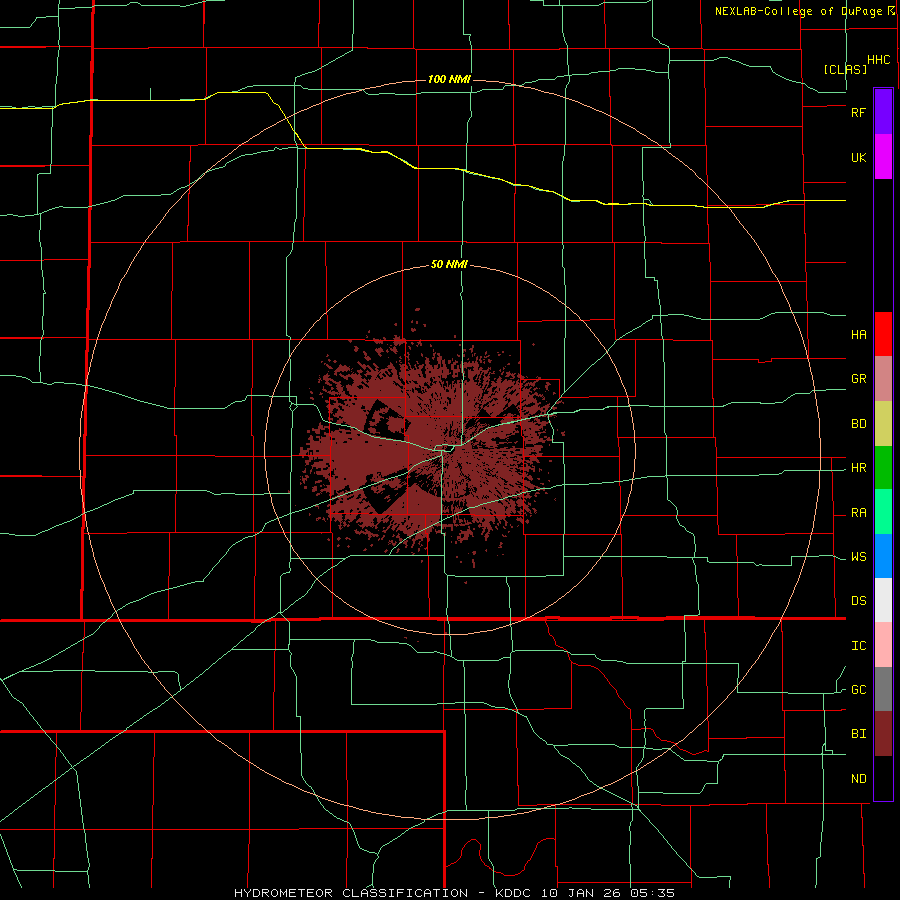Click the BI dark red legend swatch
Viewport: 900px width, 900px height.
tap(883, 734)
